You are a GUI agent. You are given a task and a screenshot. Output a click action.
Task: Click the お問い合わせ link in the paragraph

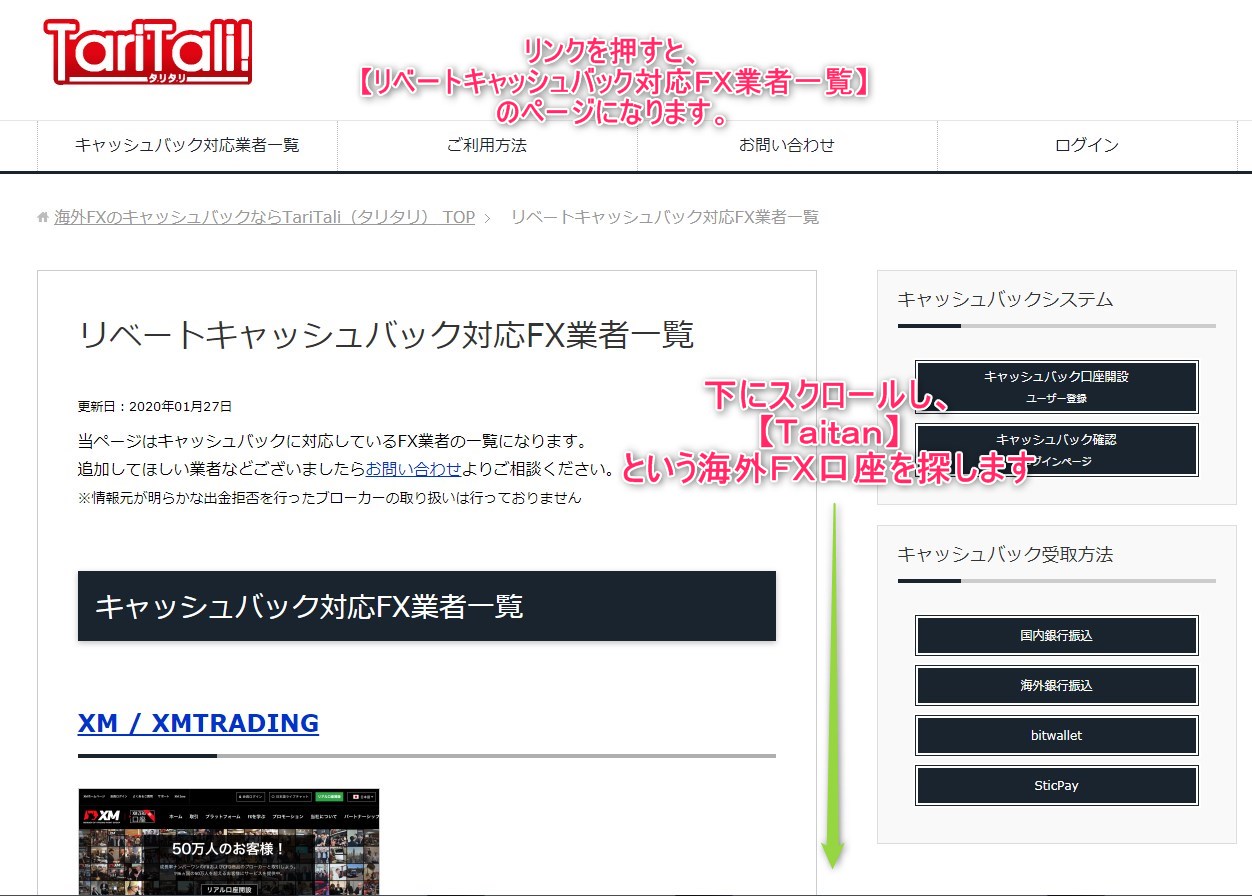[x=413, y=469]
